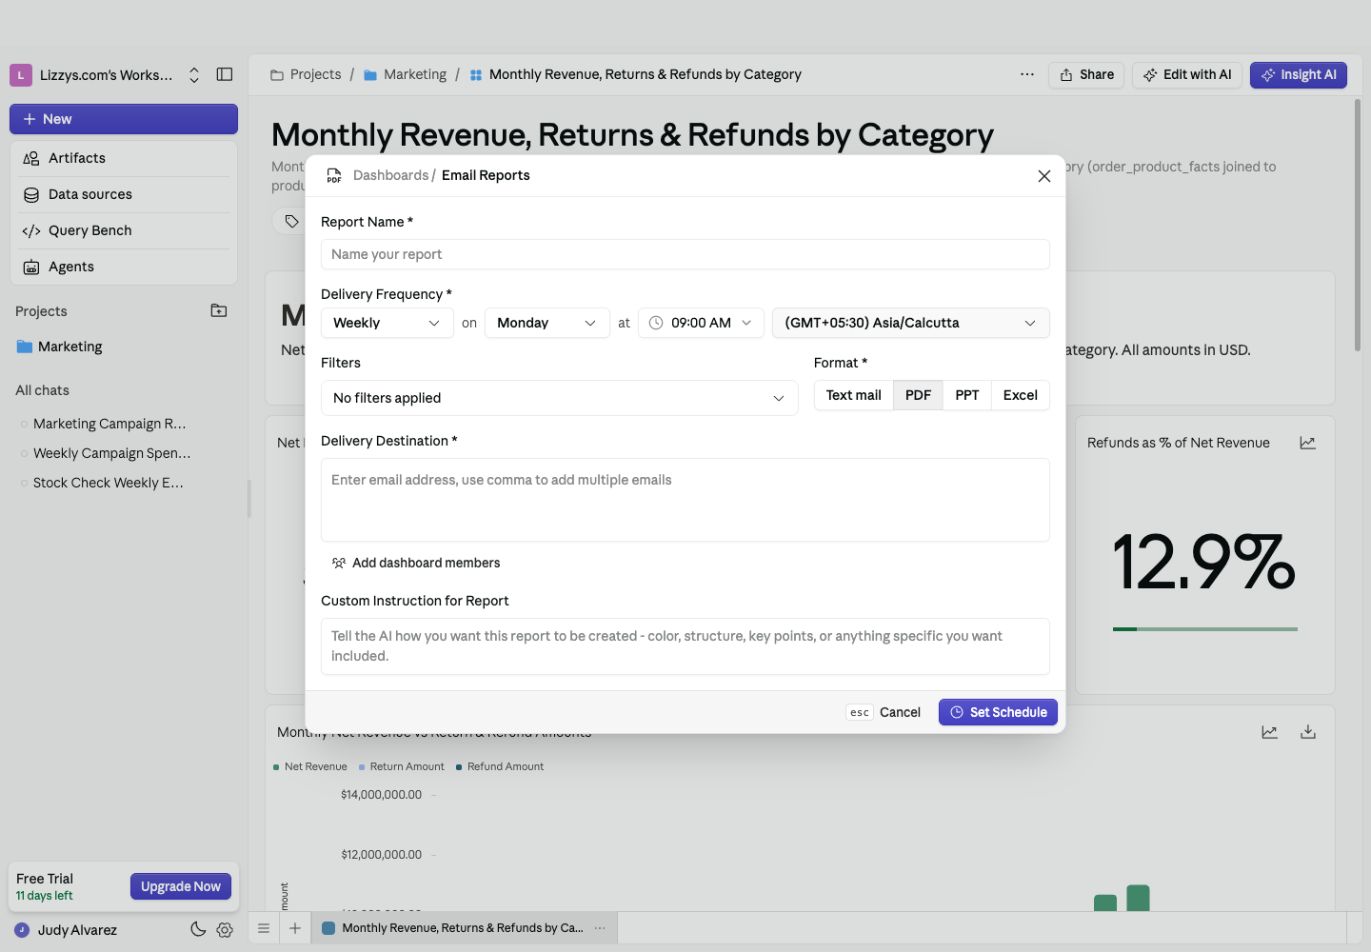Open Agents in the sidebar
The width and height of the screenshot is (1371, 952).
tap(124, 267)
